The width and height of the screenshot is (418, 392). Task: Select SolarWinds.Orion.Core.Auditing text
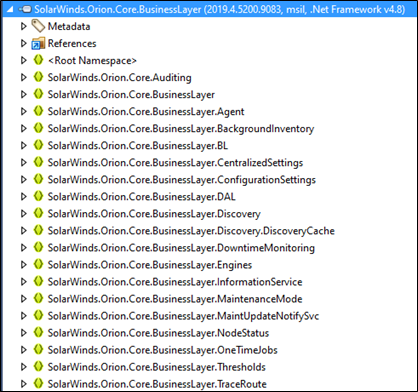pyautogui.click(x=119, y=78)
